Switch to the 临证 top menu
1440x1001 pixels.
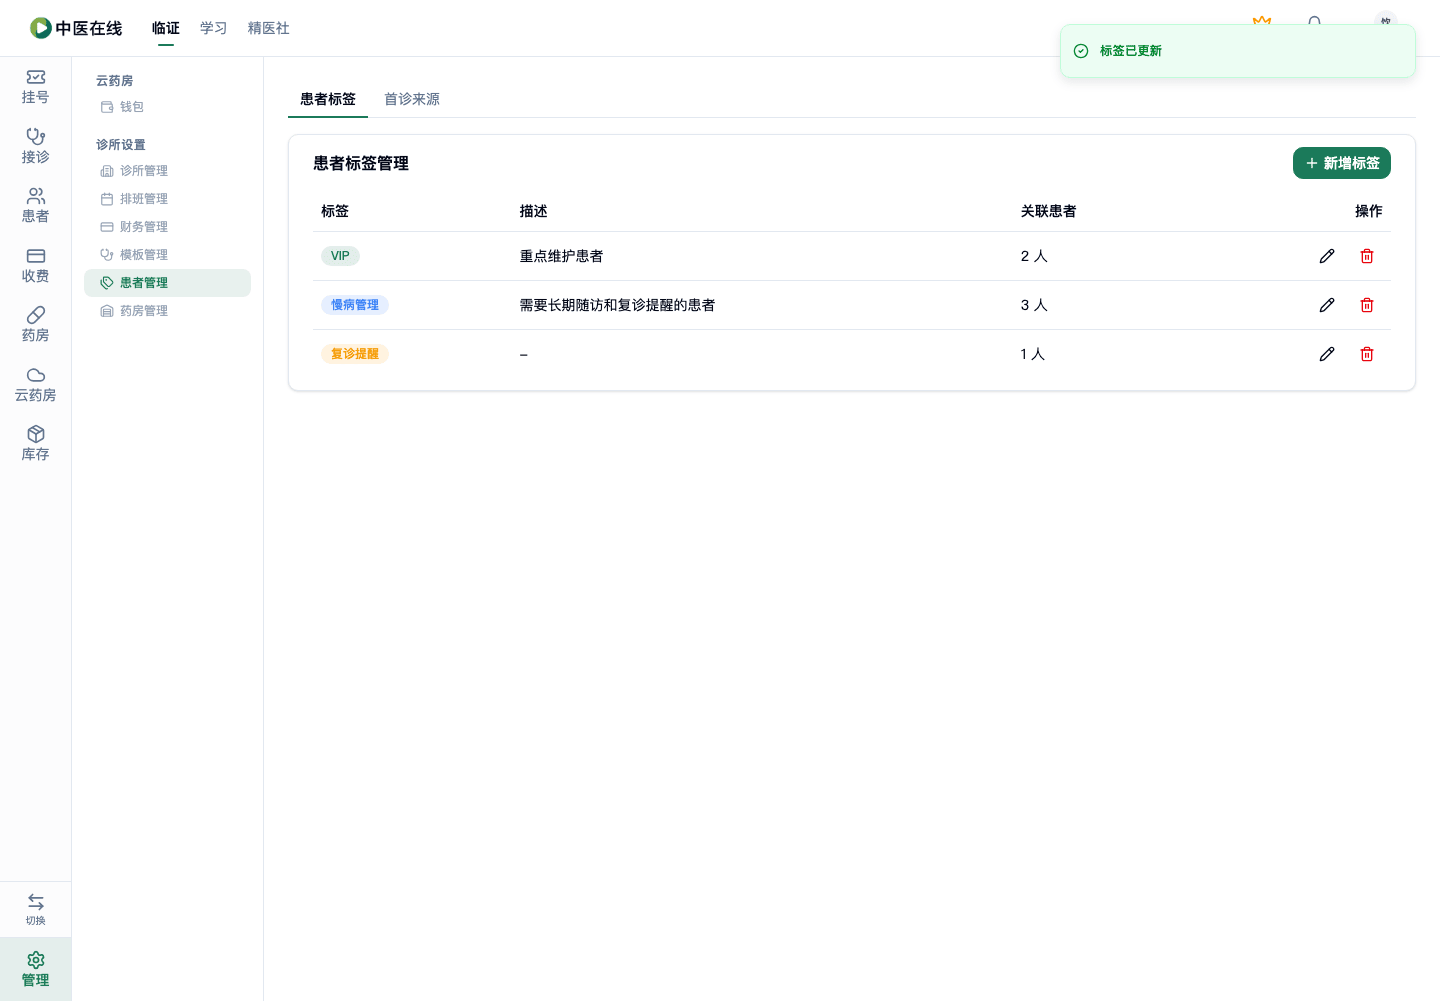click(166, 28)
